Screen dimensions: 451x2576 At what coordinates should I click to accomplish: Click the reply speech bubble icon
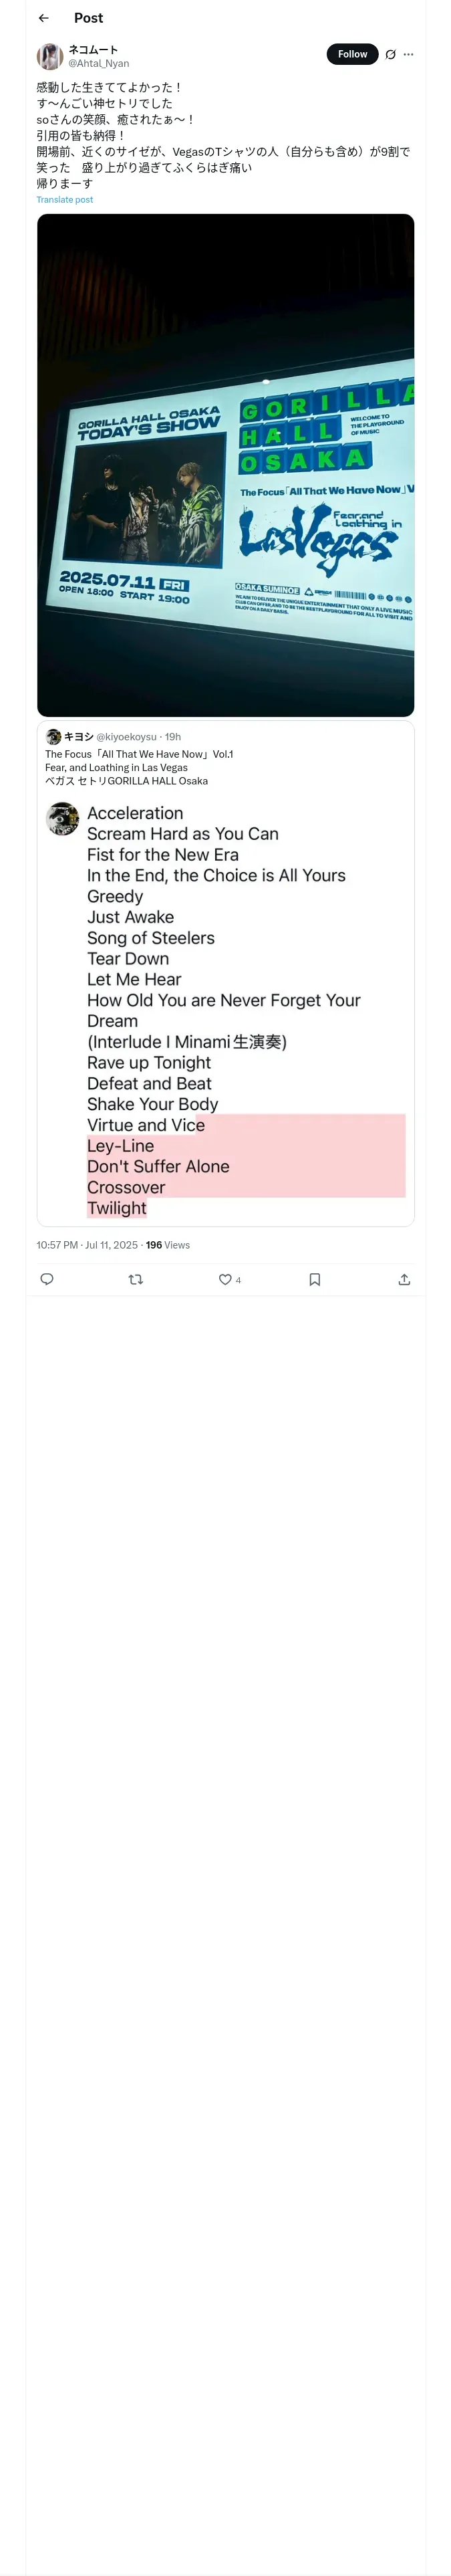pyautogui.click(x=47, y=1279)
